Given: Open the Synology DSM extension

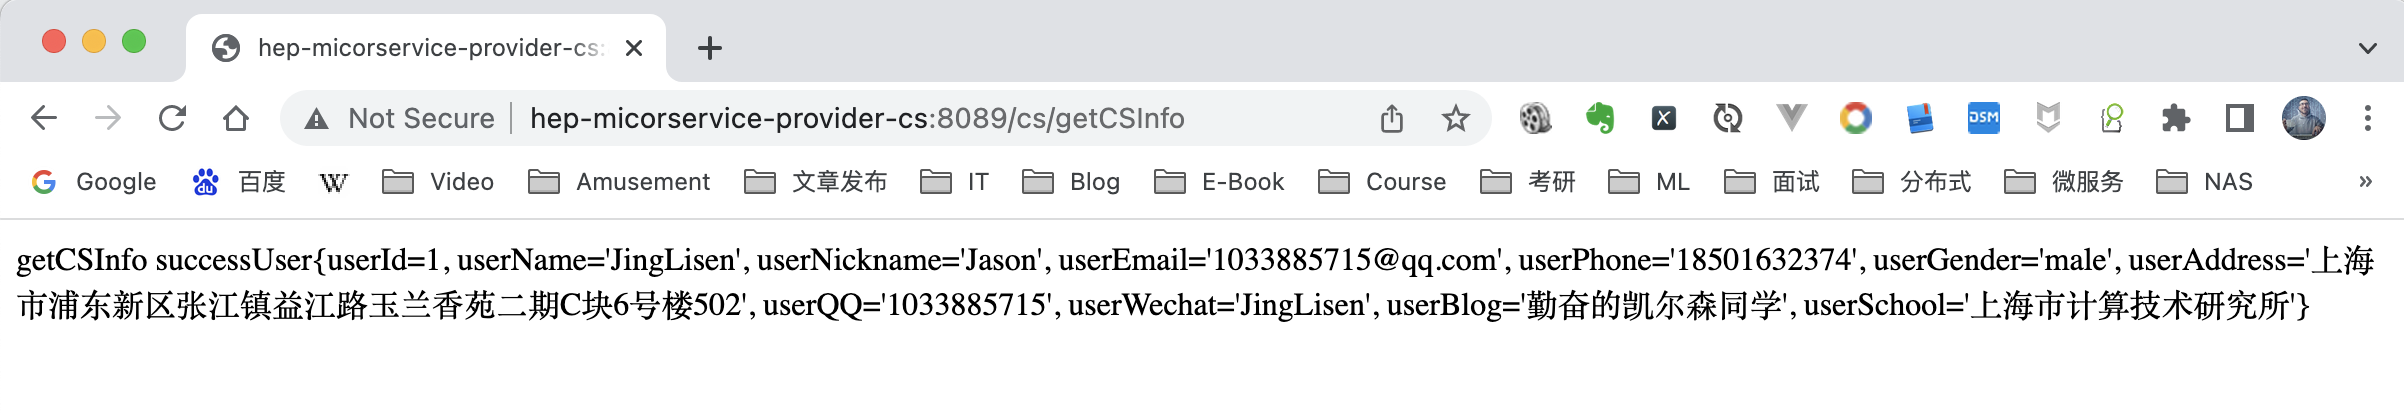Looking at the screenshot, I should click(x=1983, y=118).
